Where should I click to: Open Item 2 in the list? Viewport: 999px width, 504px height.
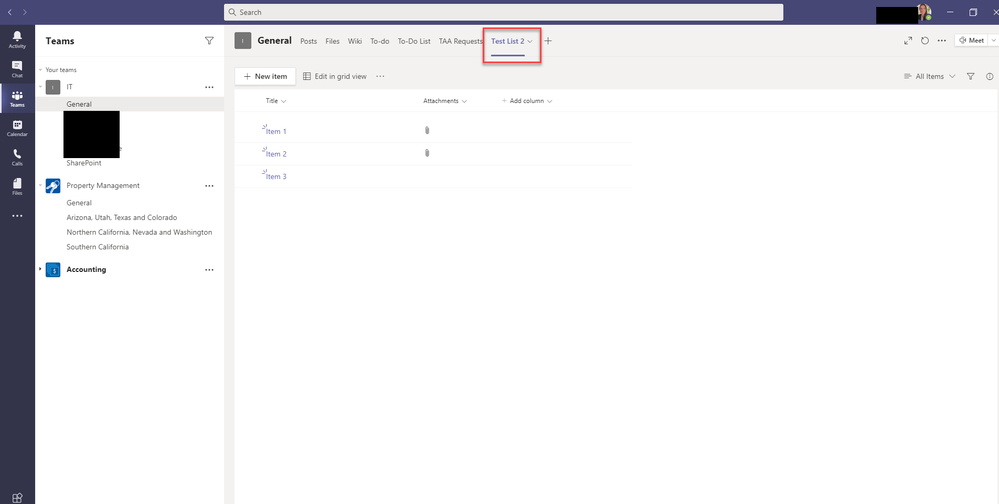pos(277,154)
